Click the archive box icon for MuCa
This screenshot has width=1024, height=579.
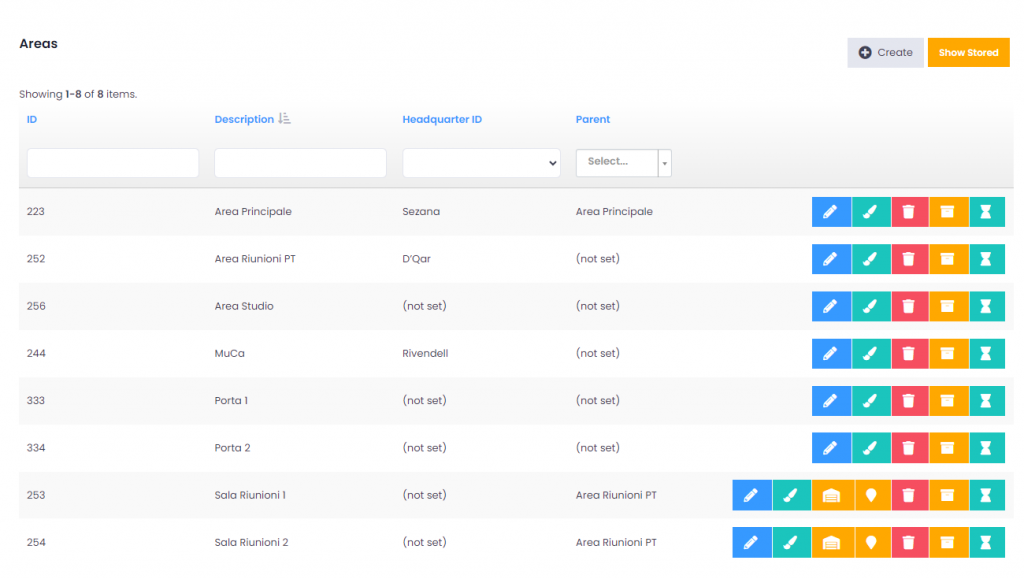pos(948,353)
